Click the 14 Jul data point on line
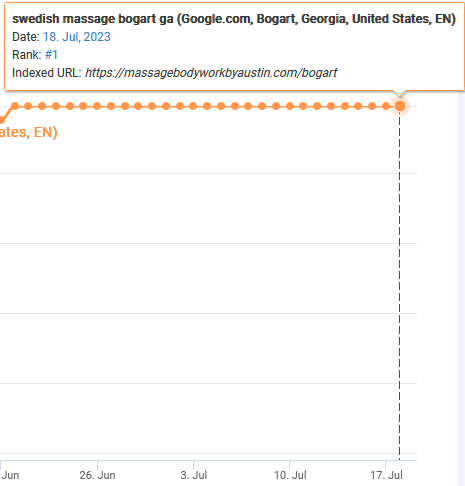This screenshot has width=465, height=486. coord(345,106)
